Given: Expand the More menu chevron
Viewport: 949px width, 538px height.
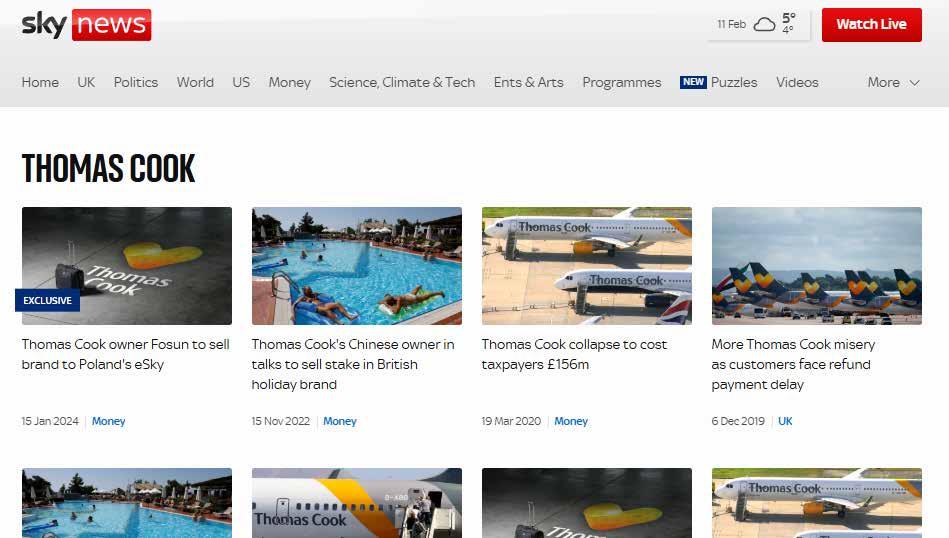Looking at the screenshot, I should (915, 83).
